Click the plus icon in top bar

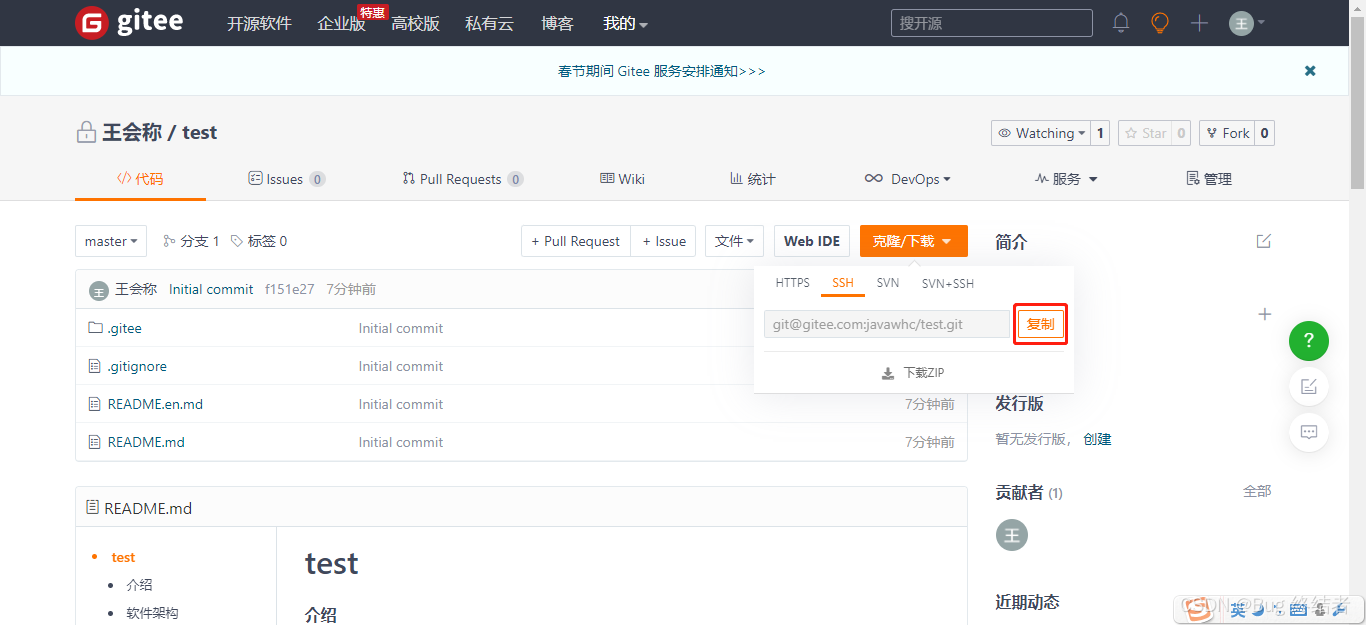[x=1200, y=23]
